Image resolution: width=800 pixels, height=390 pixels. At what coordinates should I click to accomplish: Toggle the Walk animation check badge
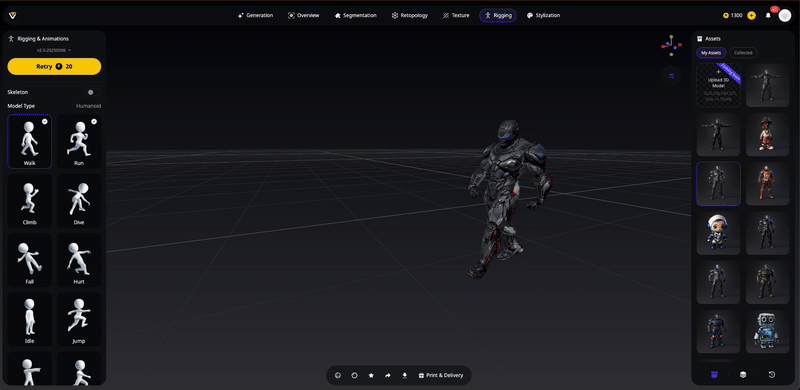[x=44, y=121]
